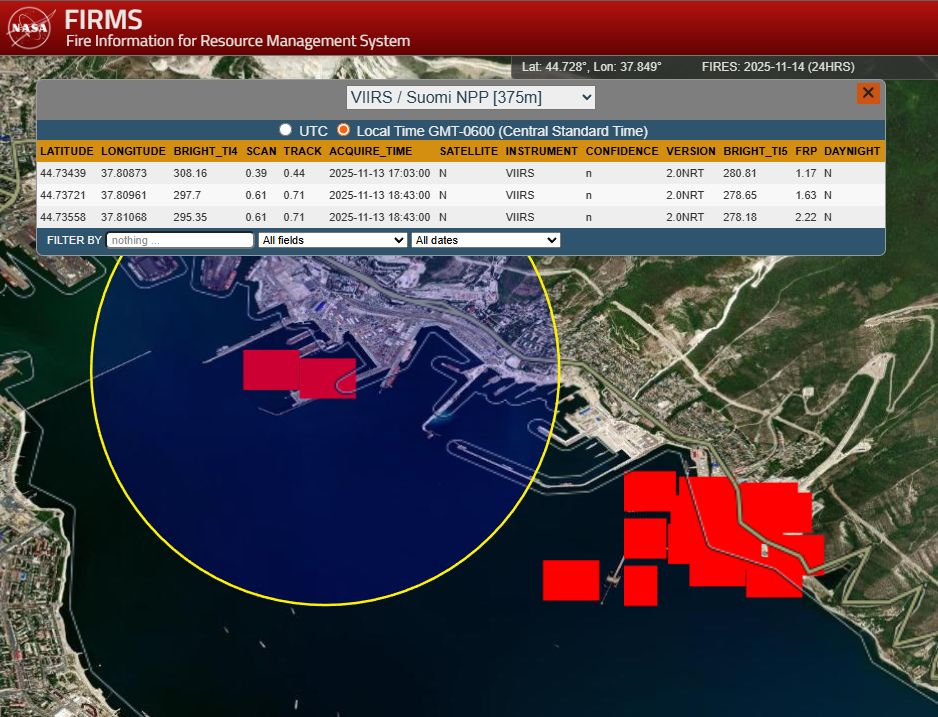Click FRP value 1.63
Viewport: 938px width, 717px height.
(806, 195)
